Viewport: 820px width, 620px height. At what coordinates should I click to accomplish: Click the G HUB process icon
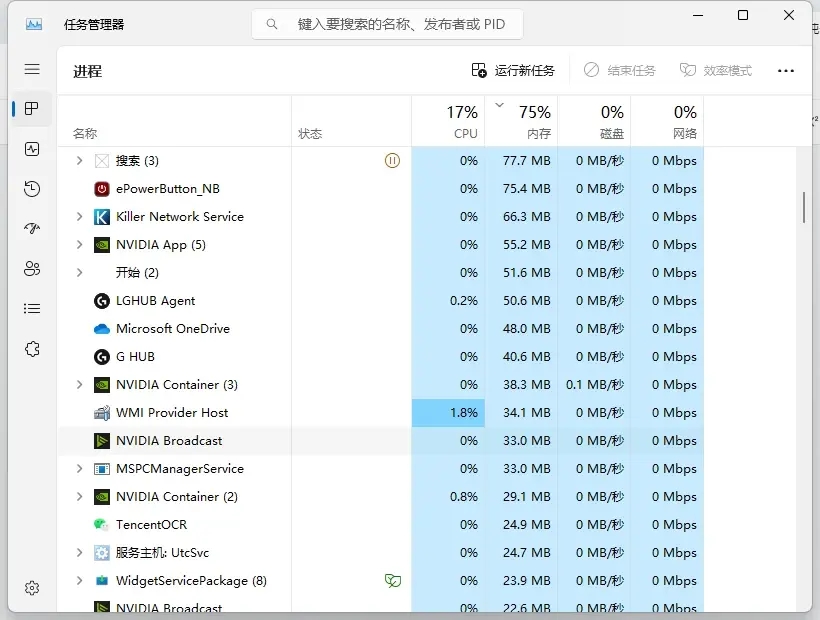101,357
